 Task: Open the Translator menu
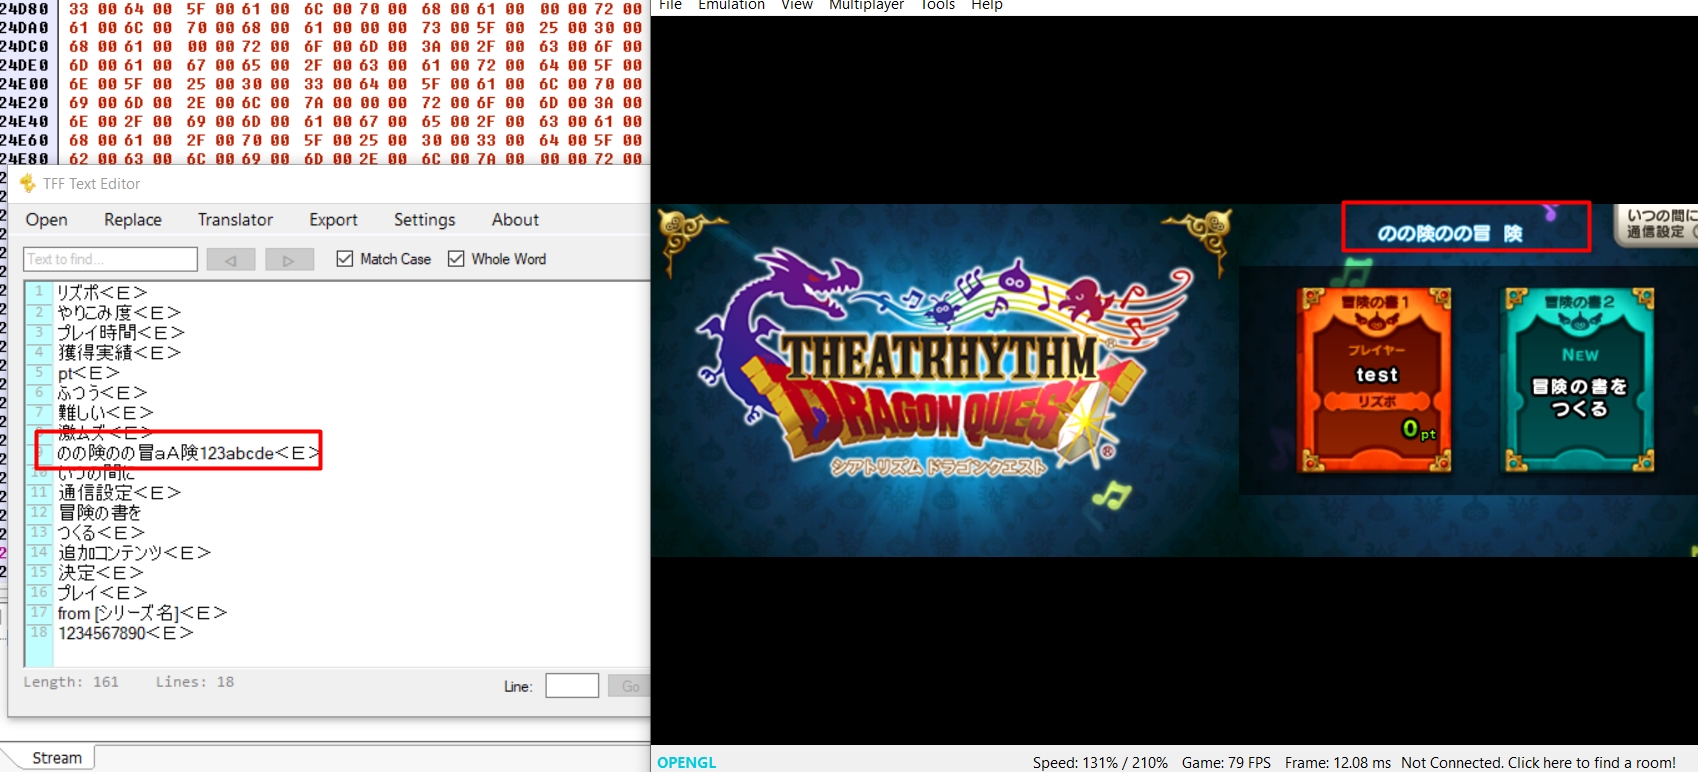235,220
